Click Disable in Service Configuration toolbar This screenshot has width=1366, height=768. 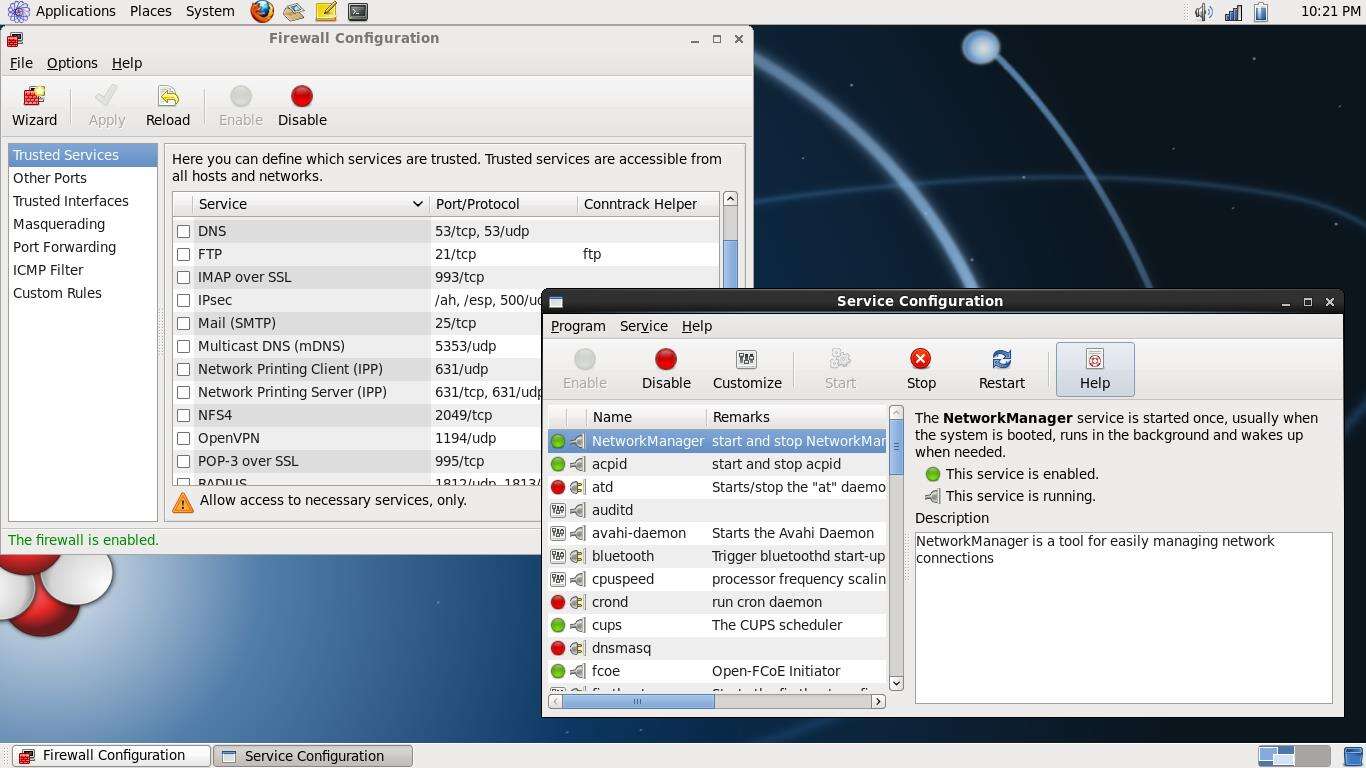pyautogui.click(x=666, y=369)
